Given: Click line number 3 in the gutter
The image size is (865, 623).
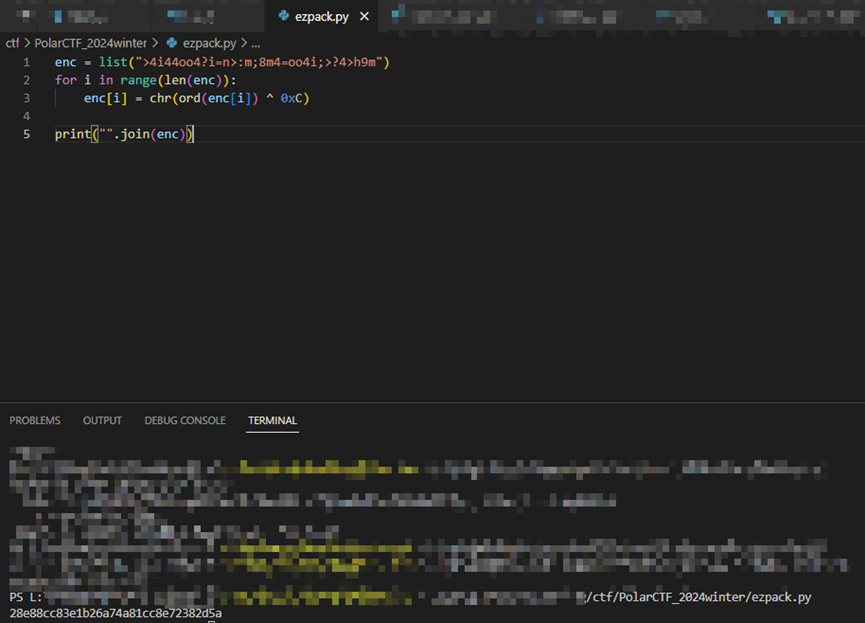Looking at the screenshot, I should 27,98.
